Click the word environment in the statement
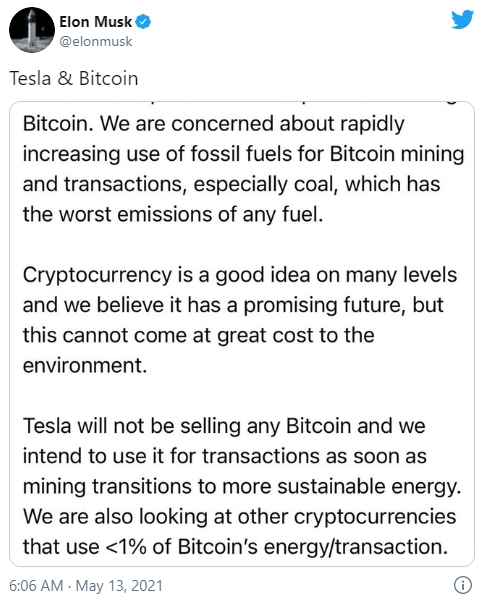Image resolution: width=488 pixels, height=599 pixels. [84, 366]
